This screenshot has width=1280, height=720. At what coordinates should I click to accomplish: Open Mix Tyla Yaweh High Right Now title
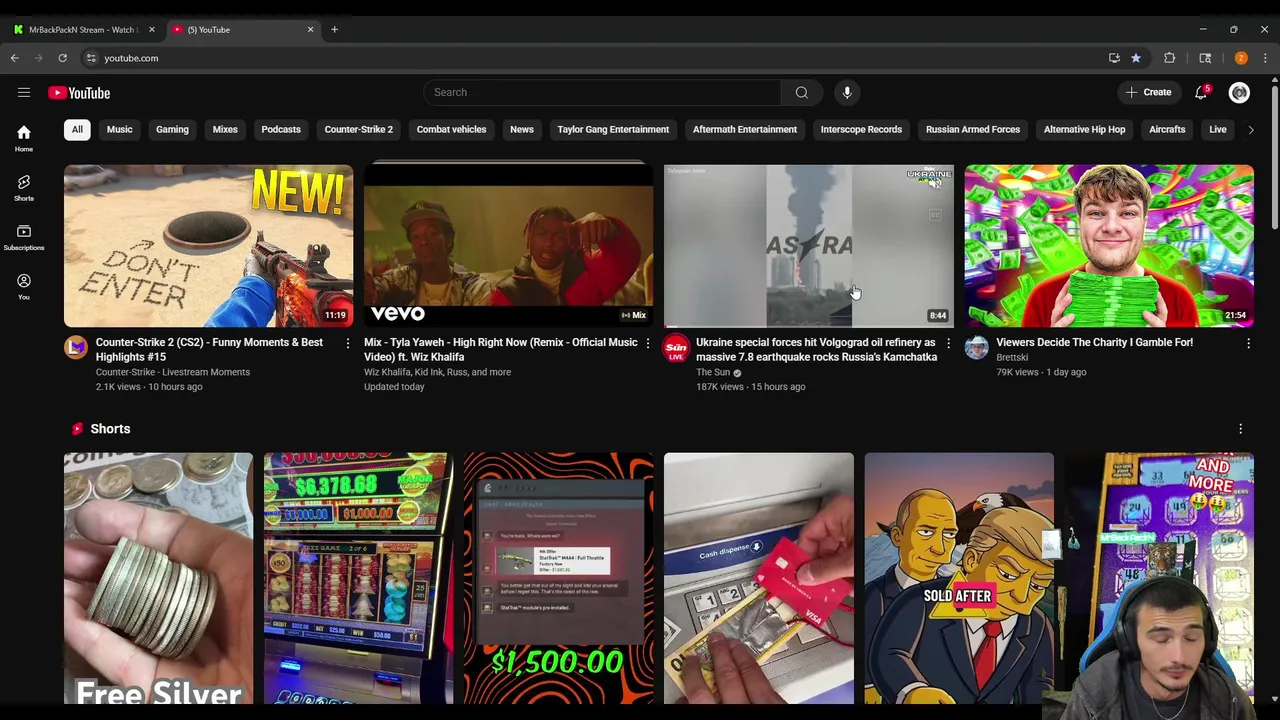501,350
